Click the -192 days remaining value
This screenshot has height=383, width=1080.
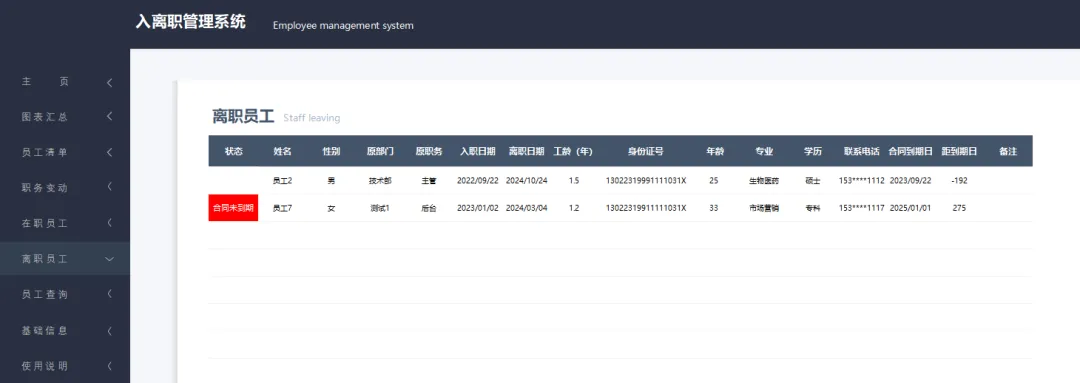[x=959, y=180]
